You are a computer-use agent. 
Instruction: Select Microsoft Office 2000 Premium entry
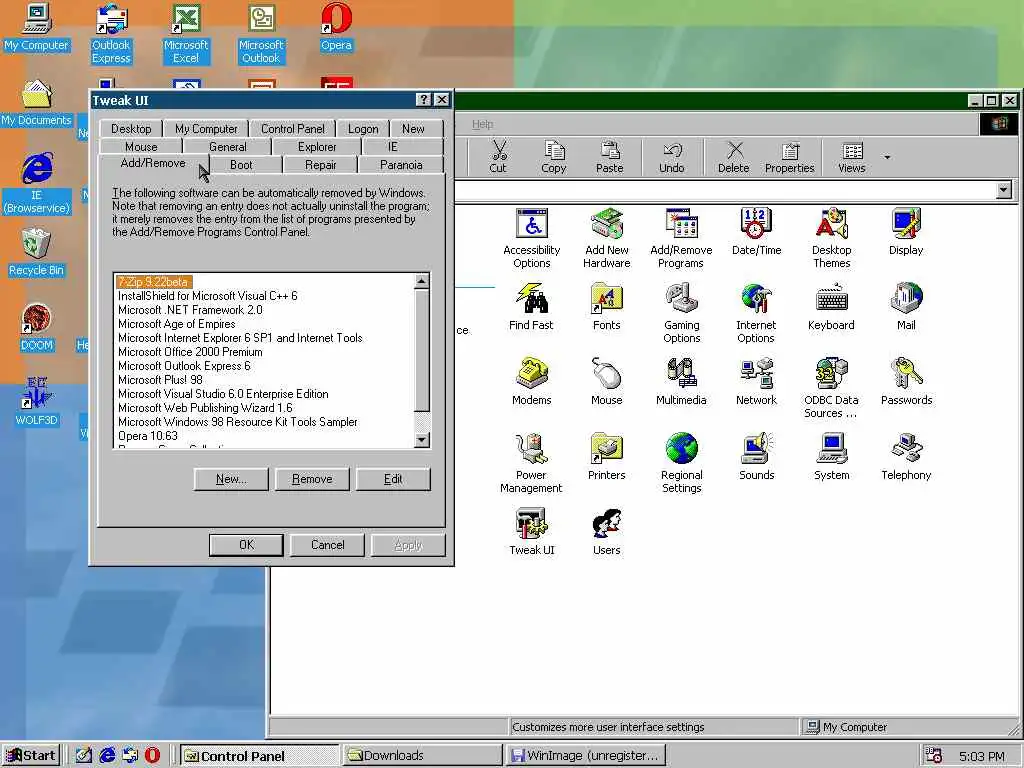(x=190, y=352)
